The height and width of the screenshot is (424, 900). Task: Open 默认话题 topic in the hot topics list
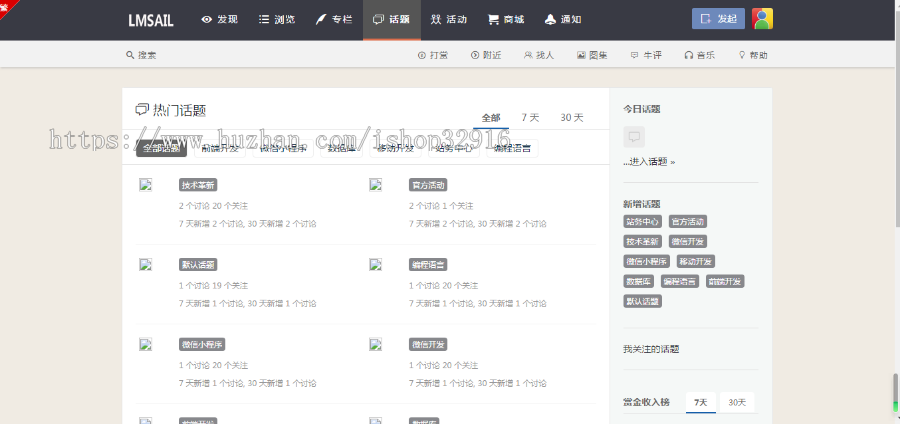(x=198, y=264)
